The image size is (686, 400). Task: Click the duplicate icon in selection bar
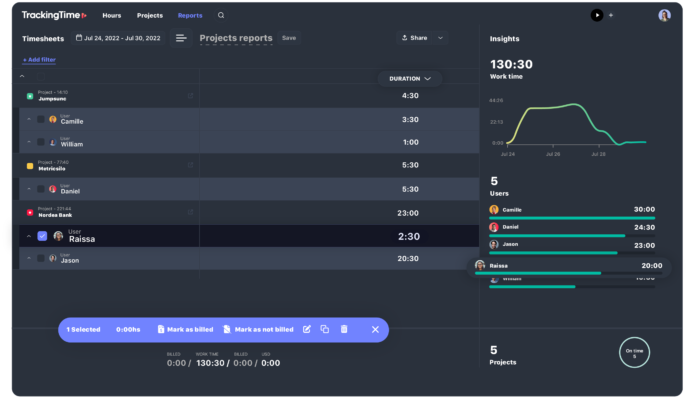[325, 329]
